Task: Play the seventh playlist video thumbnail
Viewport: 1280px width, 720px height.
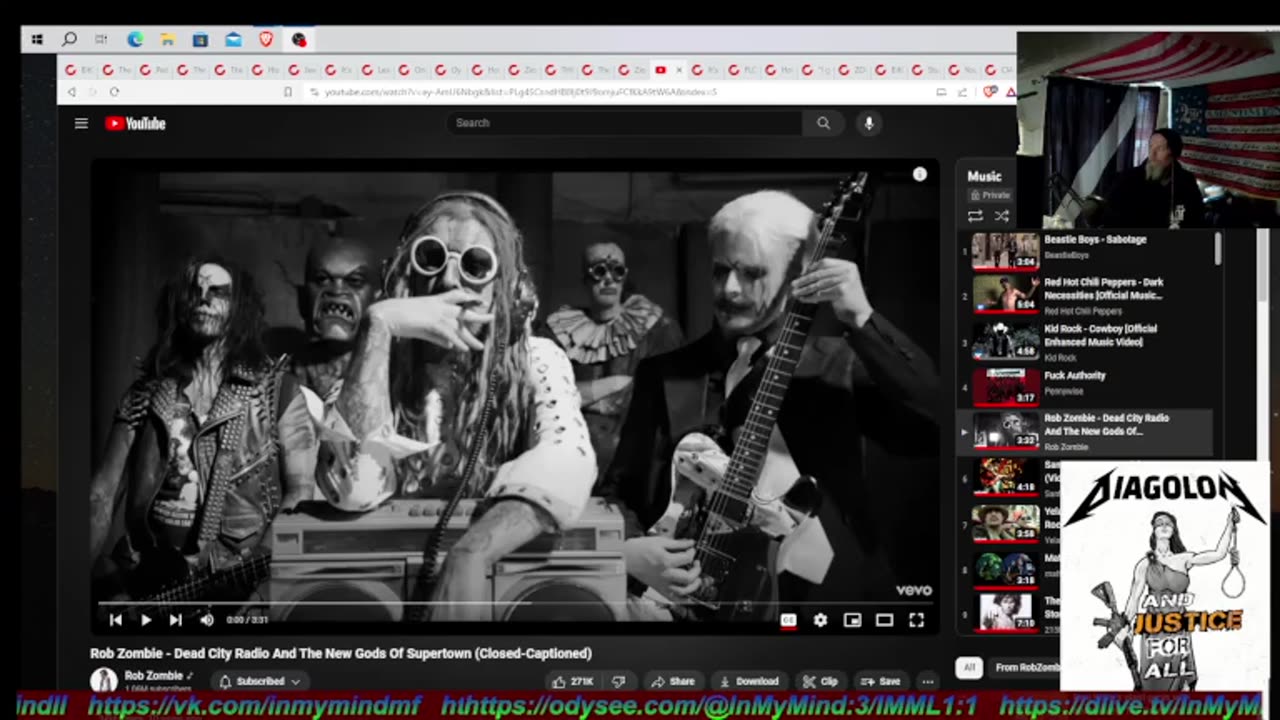Action: (x=1005, y=523)
